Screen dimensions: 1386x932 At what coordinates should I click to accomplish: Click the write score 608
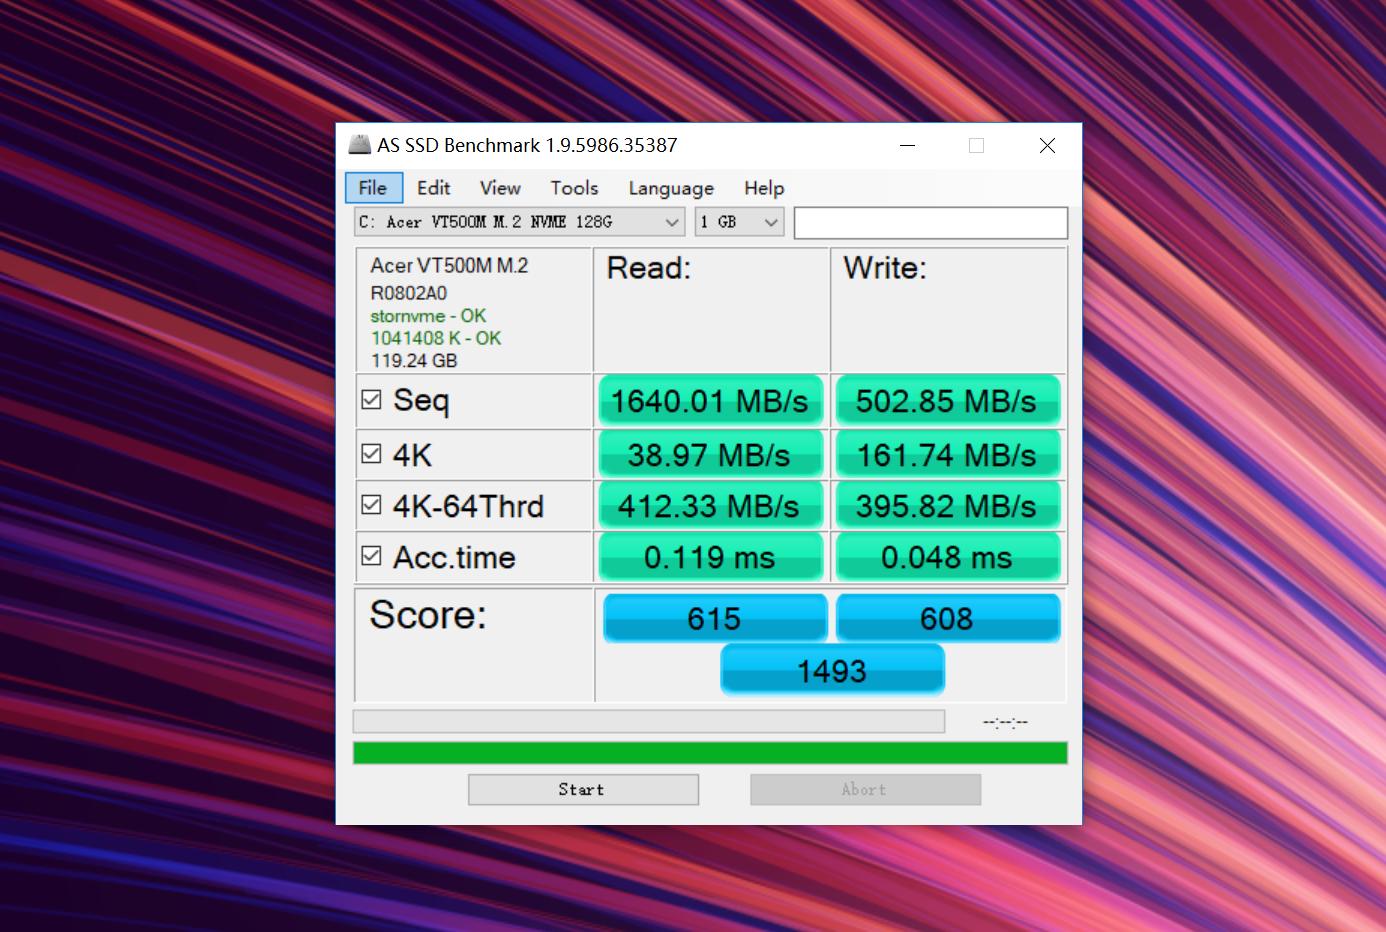pos(947,618)
